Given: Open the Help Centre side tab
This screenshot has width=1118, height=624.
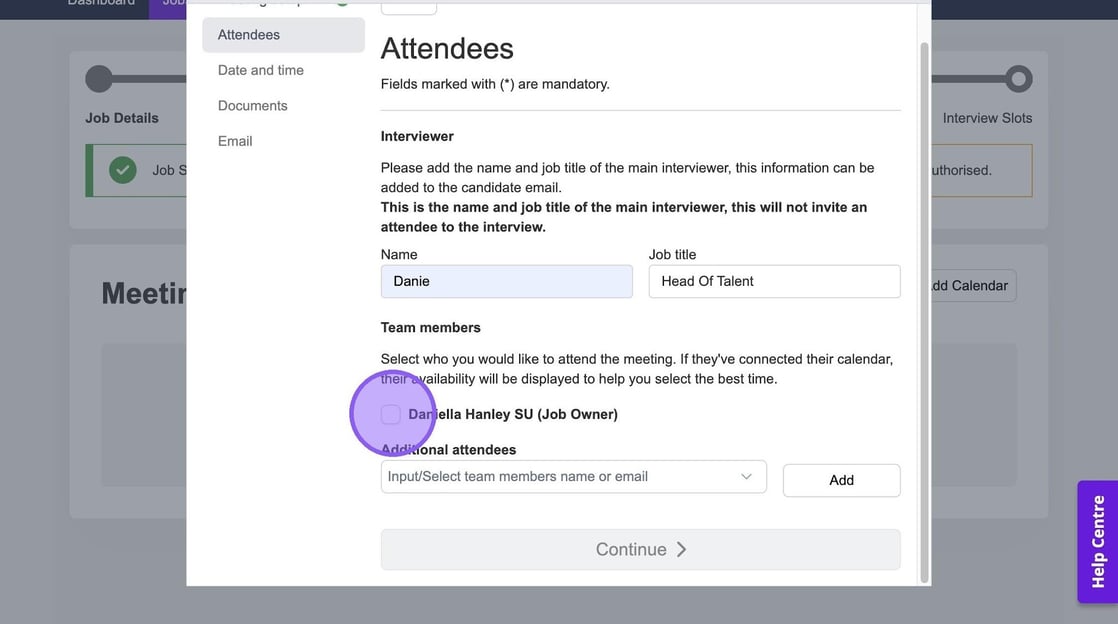Looking at the screenshot, I should 1097,541.
